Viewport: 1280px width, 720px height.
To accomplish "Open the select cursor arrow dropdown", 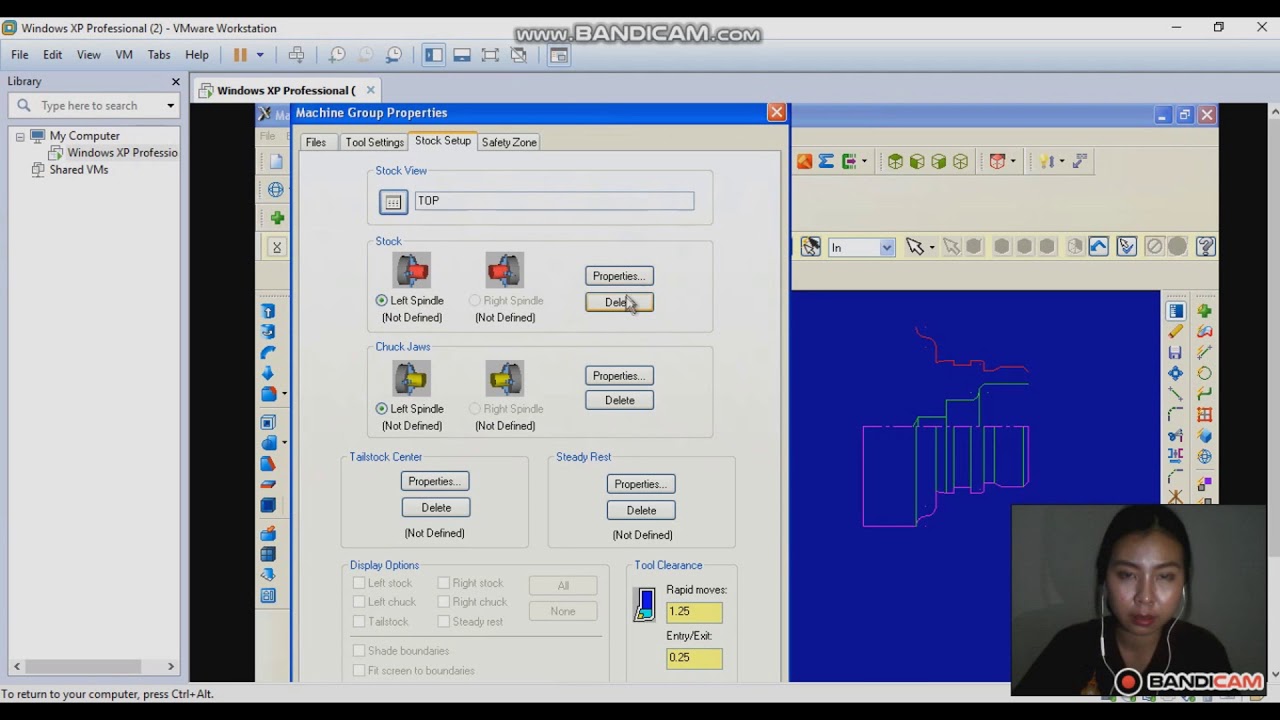I will pyautogui.click(x=931, y=247).
